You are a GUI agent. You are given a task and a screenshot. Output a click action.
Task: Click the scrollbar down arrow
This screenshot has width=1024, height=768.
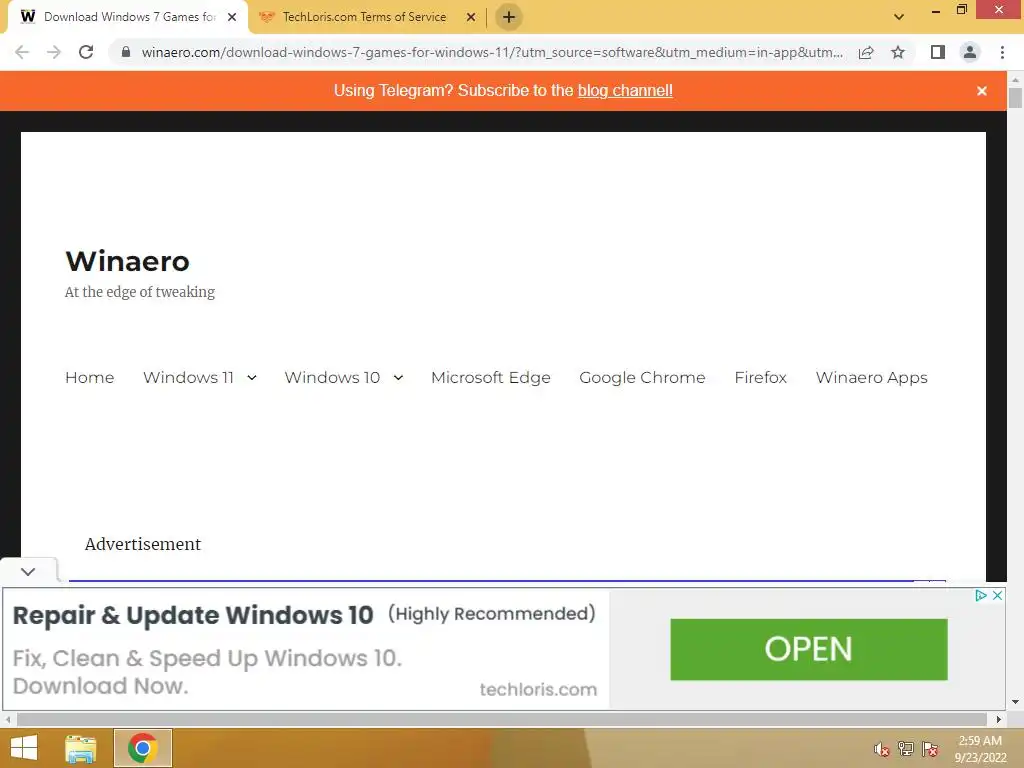coord(1015,703)
